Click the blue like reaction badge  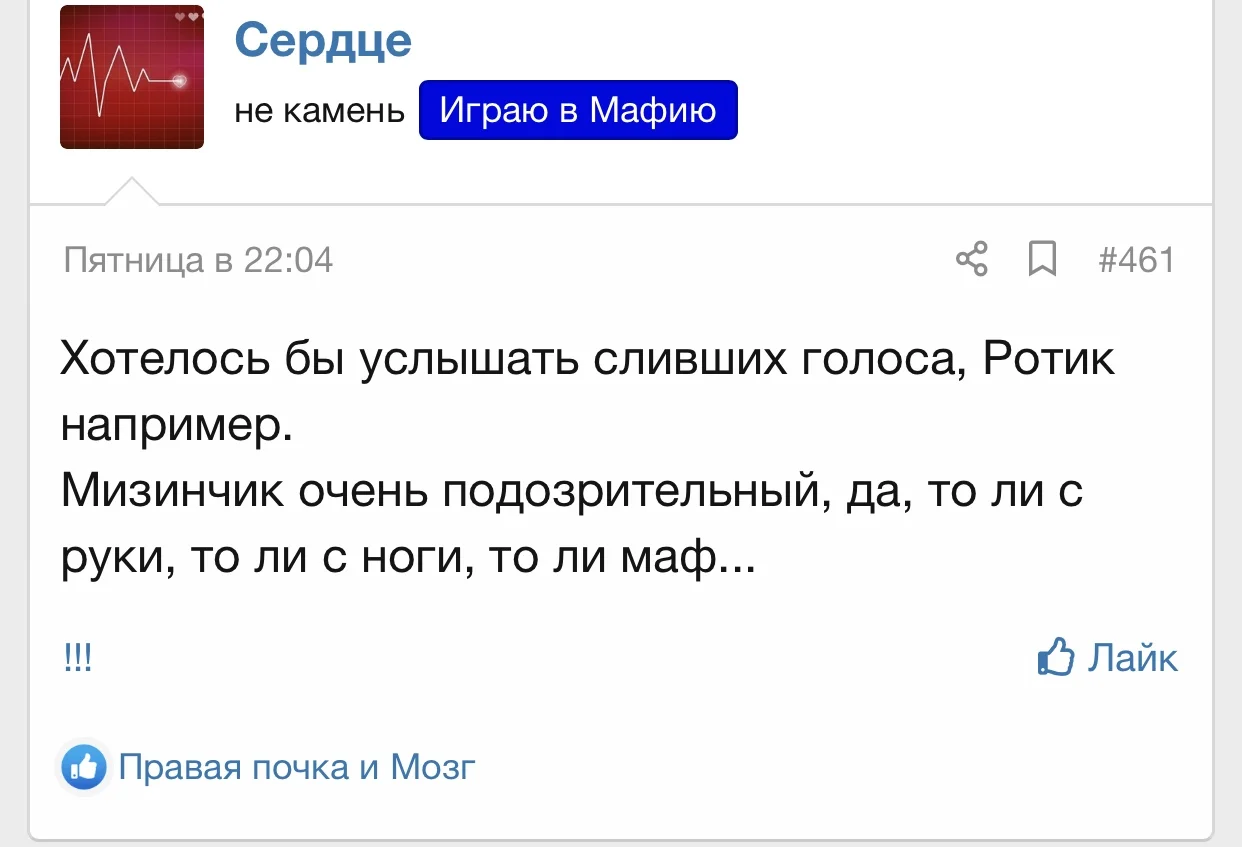point(84,768)
